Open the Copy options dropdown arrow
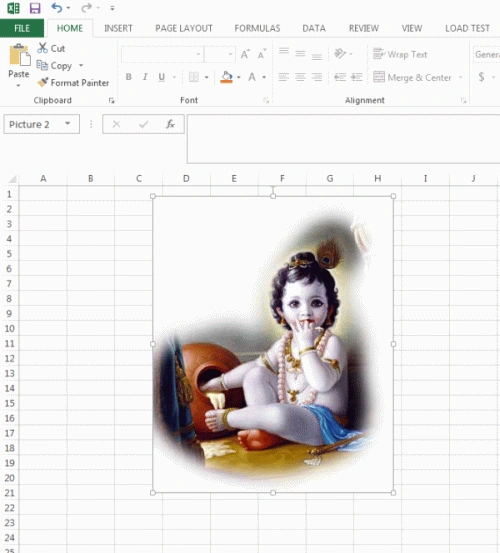Viewport: 500px width, 553px height. coord(81,66)
